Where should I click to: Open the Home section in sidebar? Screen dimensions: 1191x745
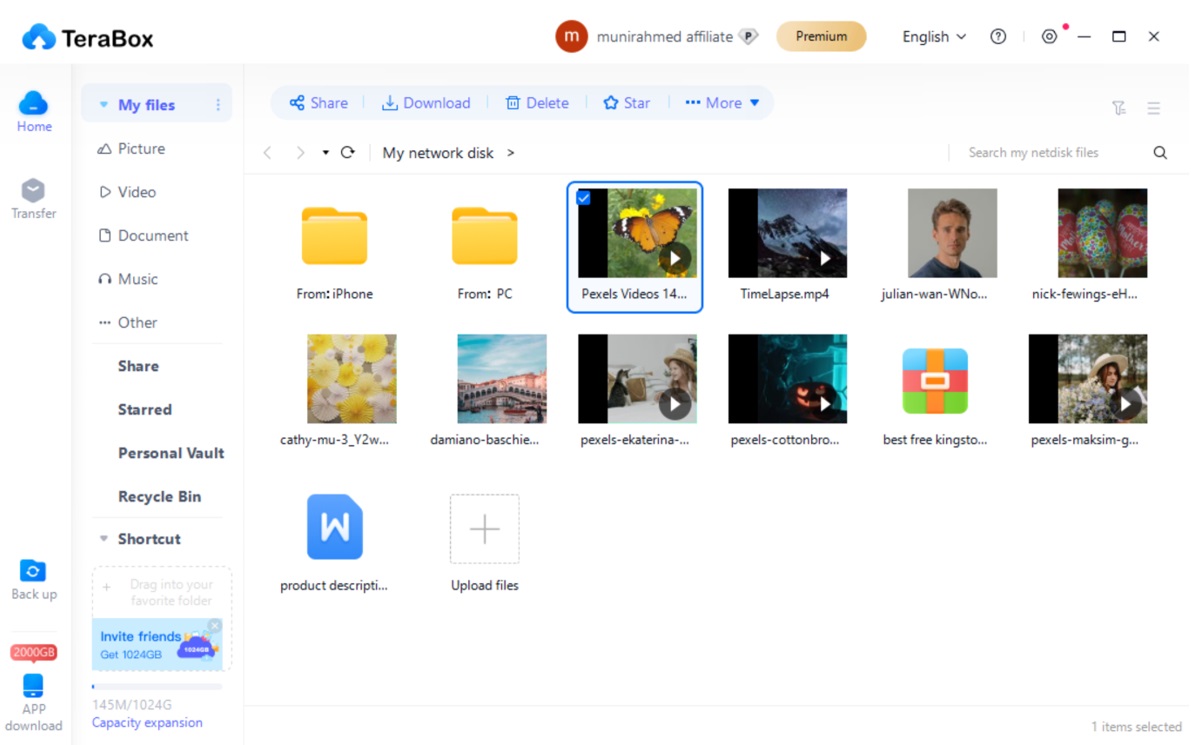pos(33,112)
